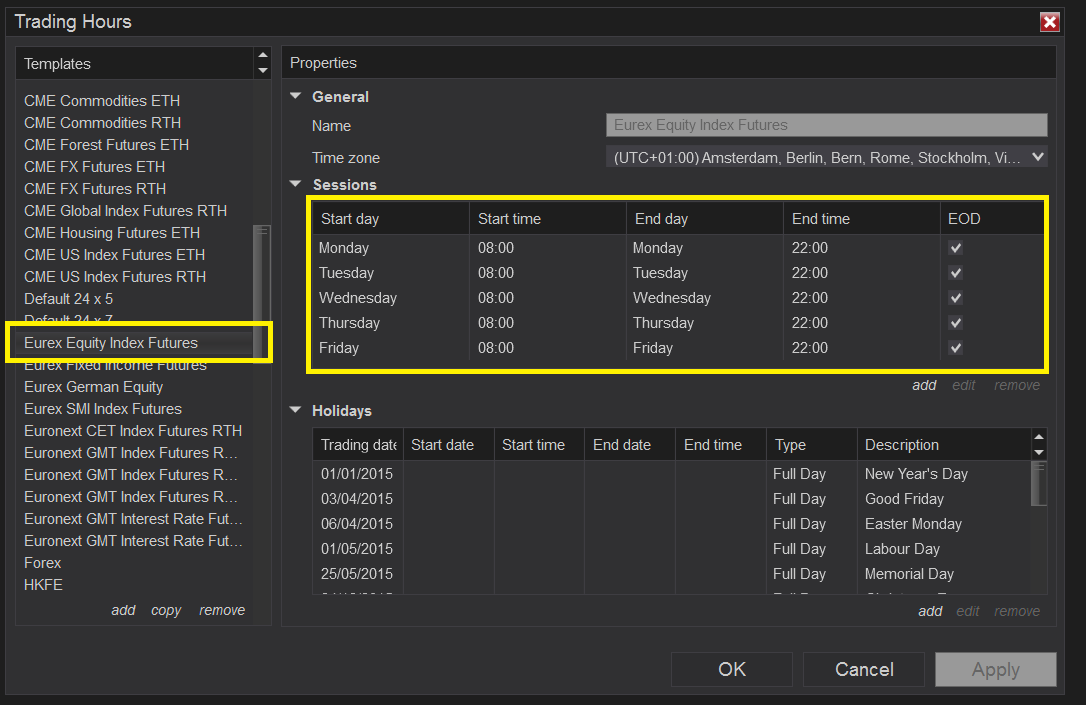Select the Labour Day holiday row

tap(672, 549)
